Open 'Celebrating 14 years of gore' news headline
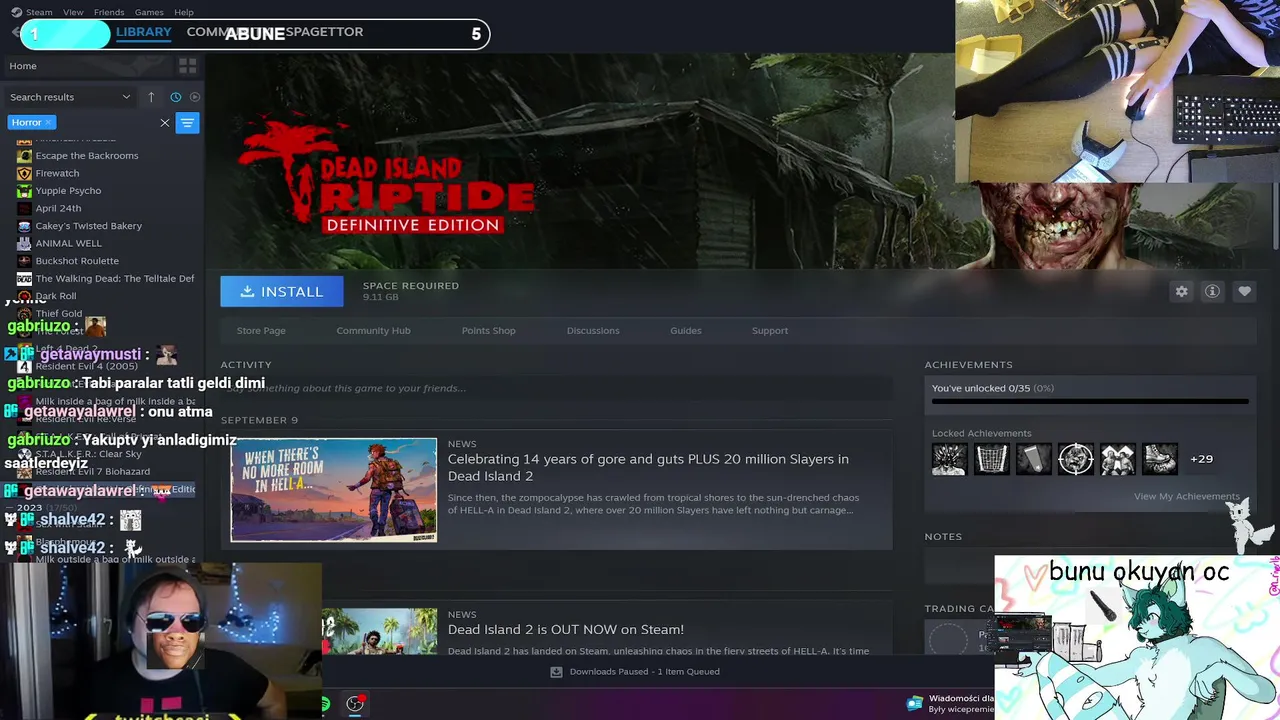Viewport: 1280px width, 720px height. 648,467
